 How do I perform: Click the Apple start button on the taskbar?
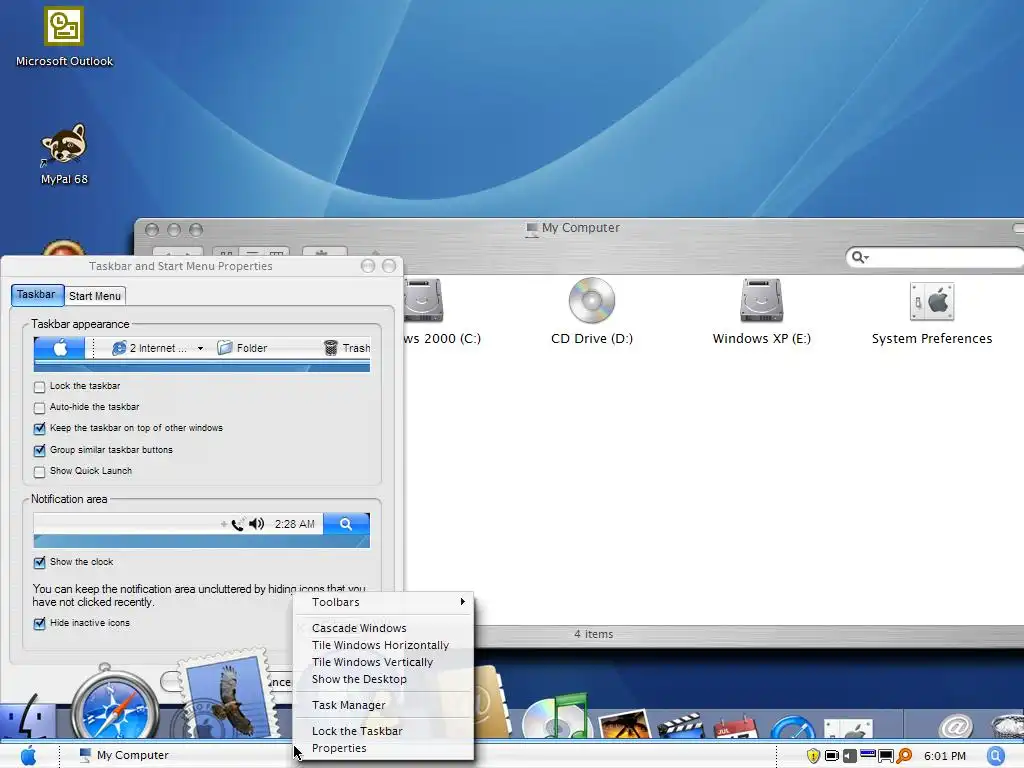[x=29, y=756]
